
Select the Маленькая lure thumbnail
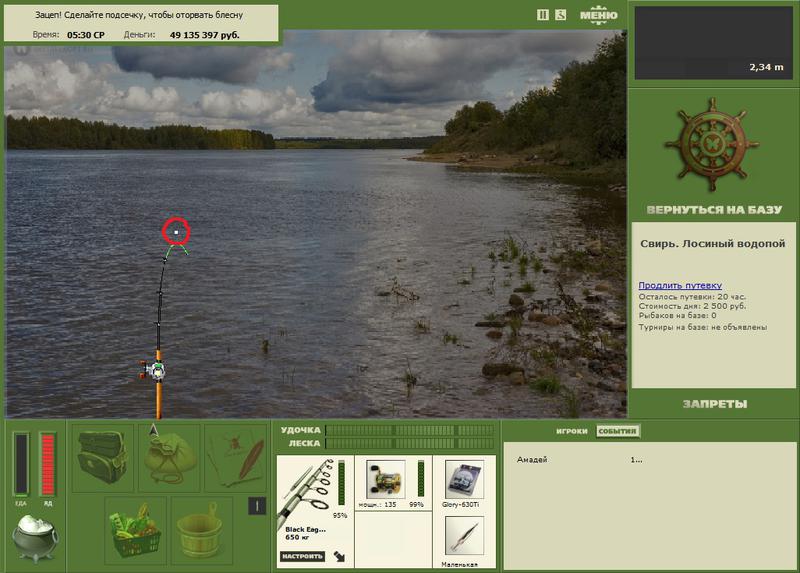(x=464, y=535)
